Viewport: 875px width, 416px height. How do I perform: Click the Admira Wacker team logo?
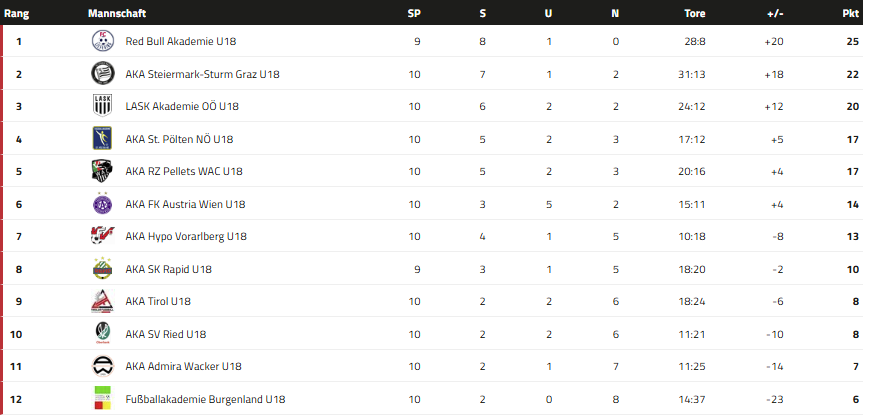point(102,366)
